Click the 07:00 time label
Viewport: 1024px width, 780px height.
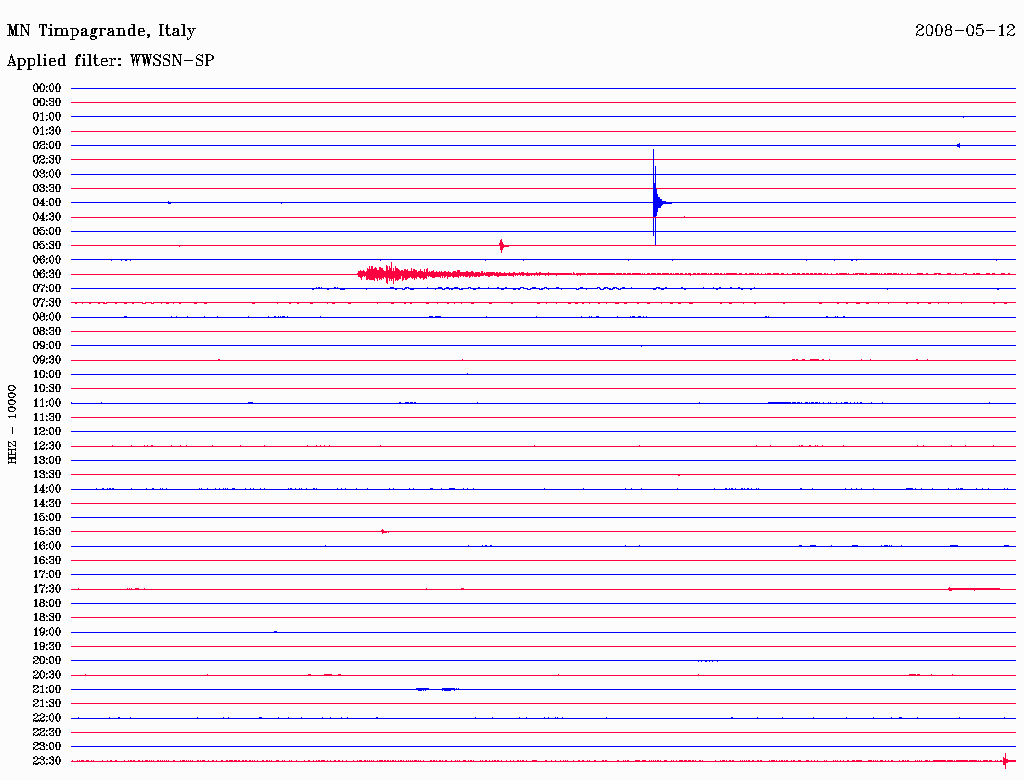point(47,288)
